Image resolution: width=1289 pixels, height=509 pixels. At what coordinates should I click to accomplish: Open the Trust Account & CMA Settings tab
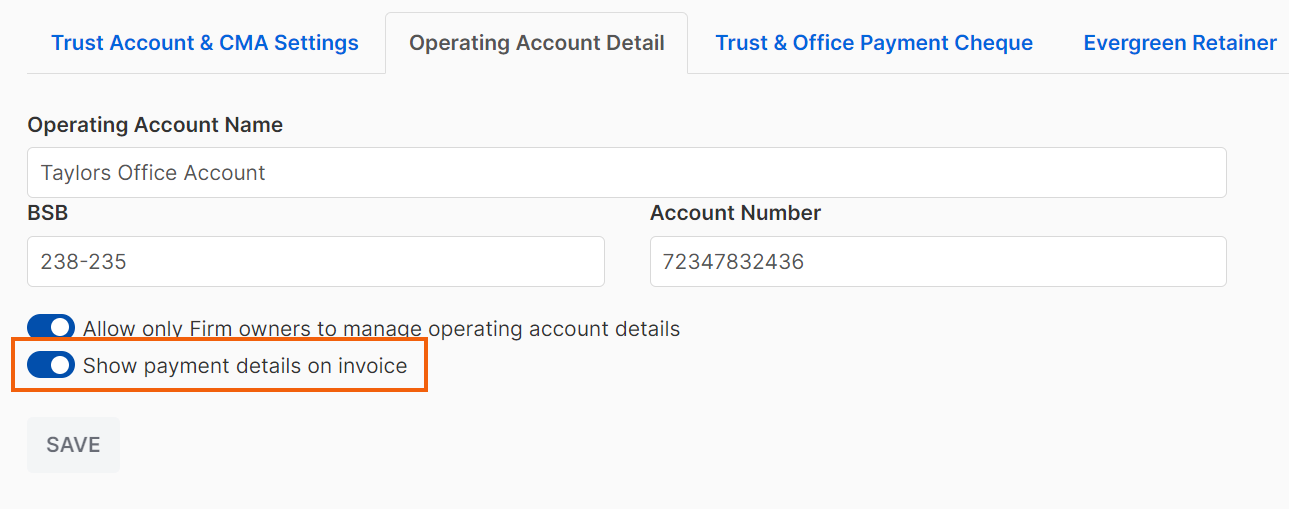[205, 43]
